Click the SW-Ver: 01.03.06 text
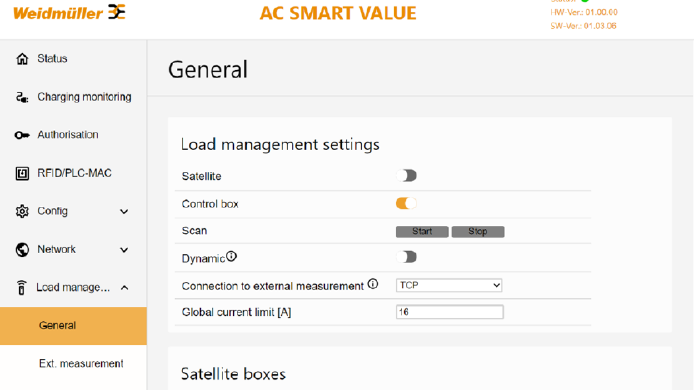This screenshot has width=694, height=390. (x=583, y=26)
